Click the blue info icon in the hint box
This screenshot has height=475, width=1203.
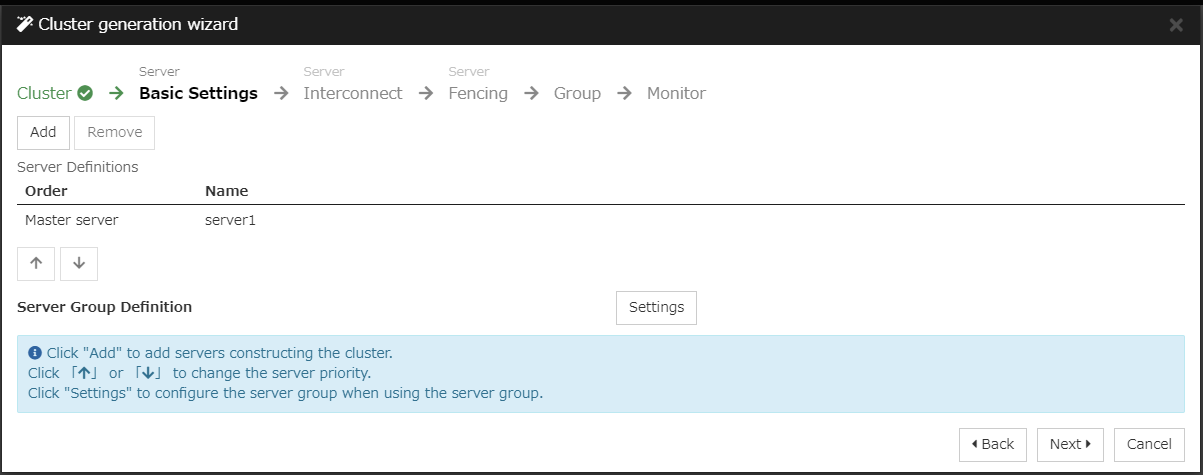click(35, 353)
